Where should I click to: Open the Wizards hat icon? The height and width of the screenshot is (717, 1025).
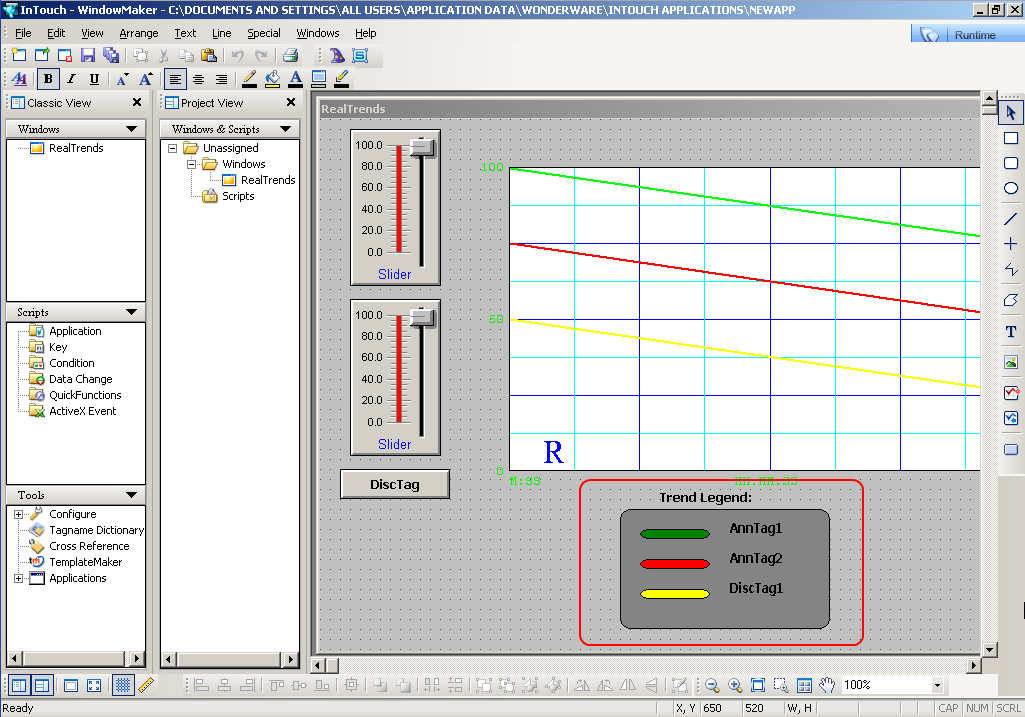click(337, 56)
